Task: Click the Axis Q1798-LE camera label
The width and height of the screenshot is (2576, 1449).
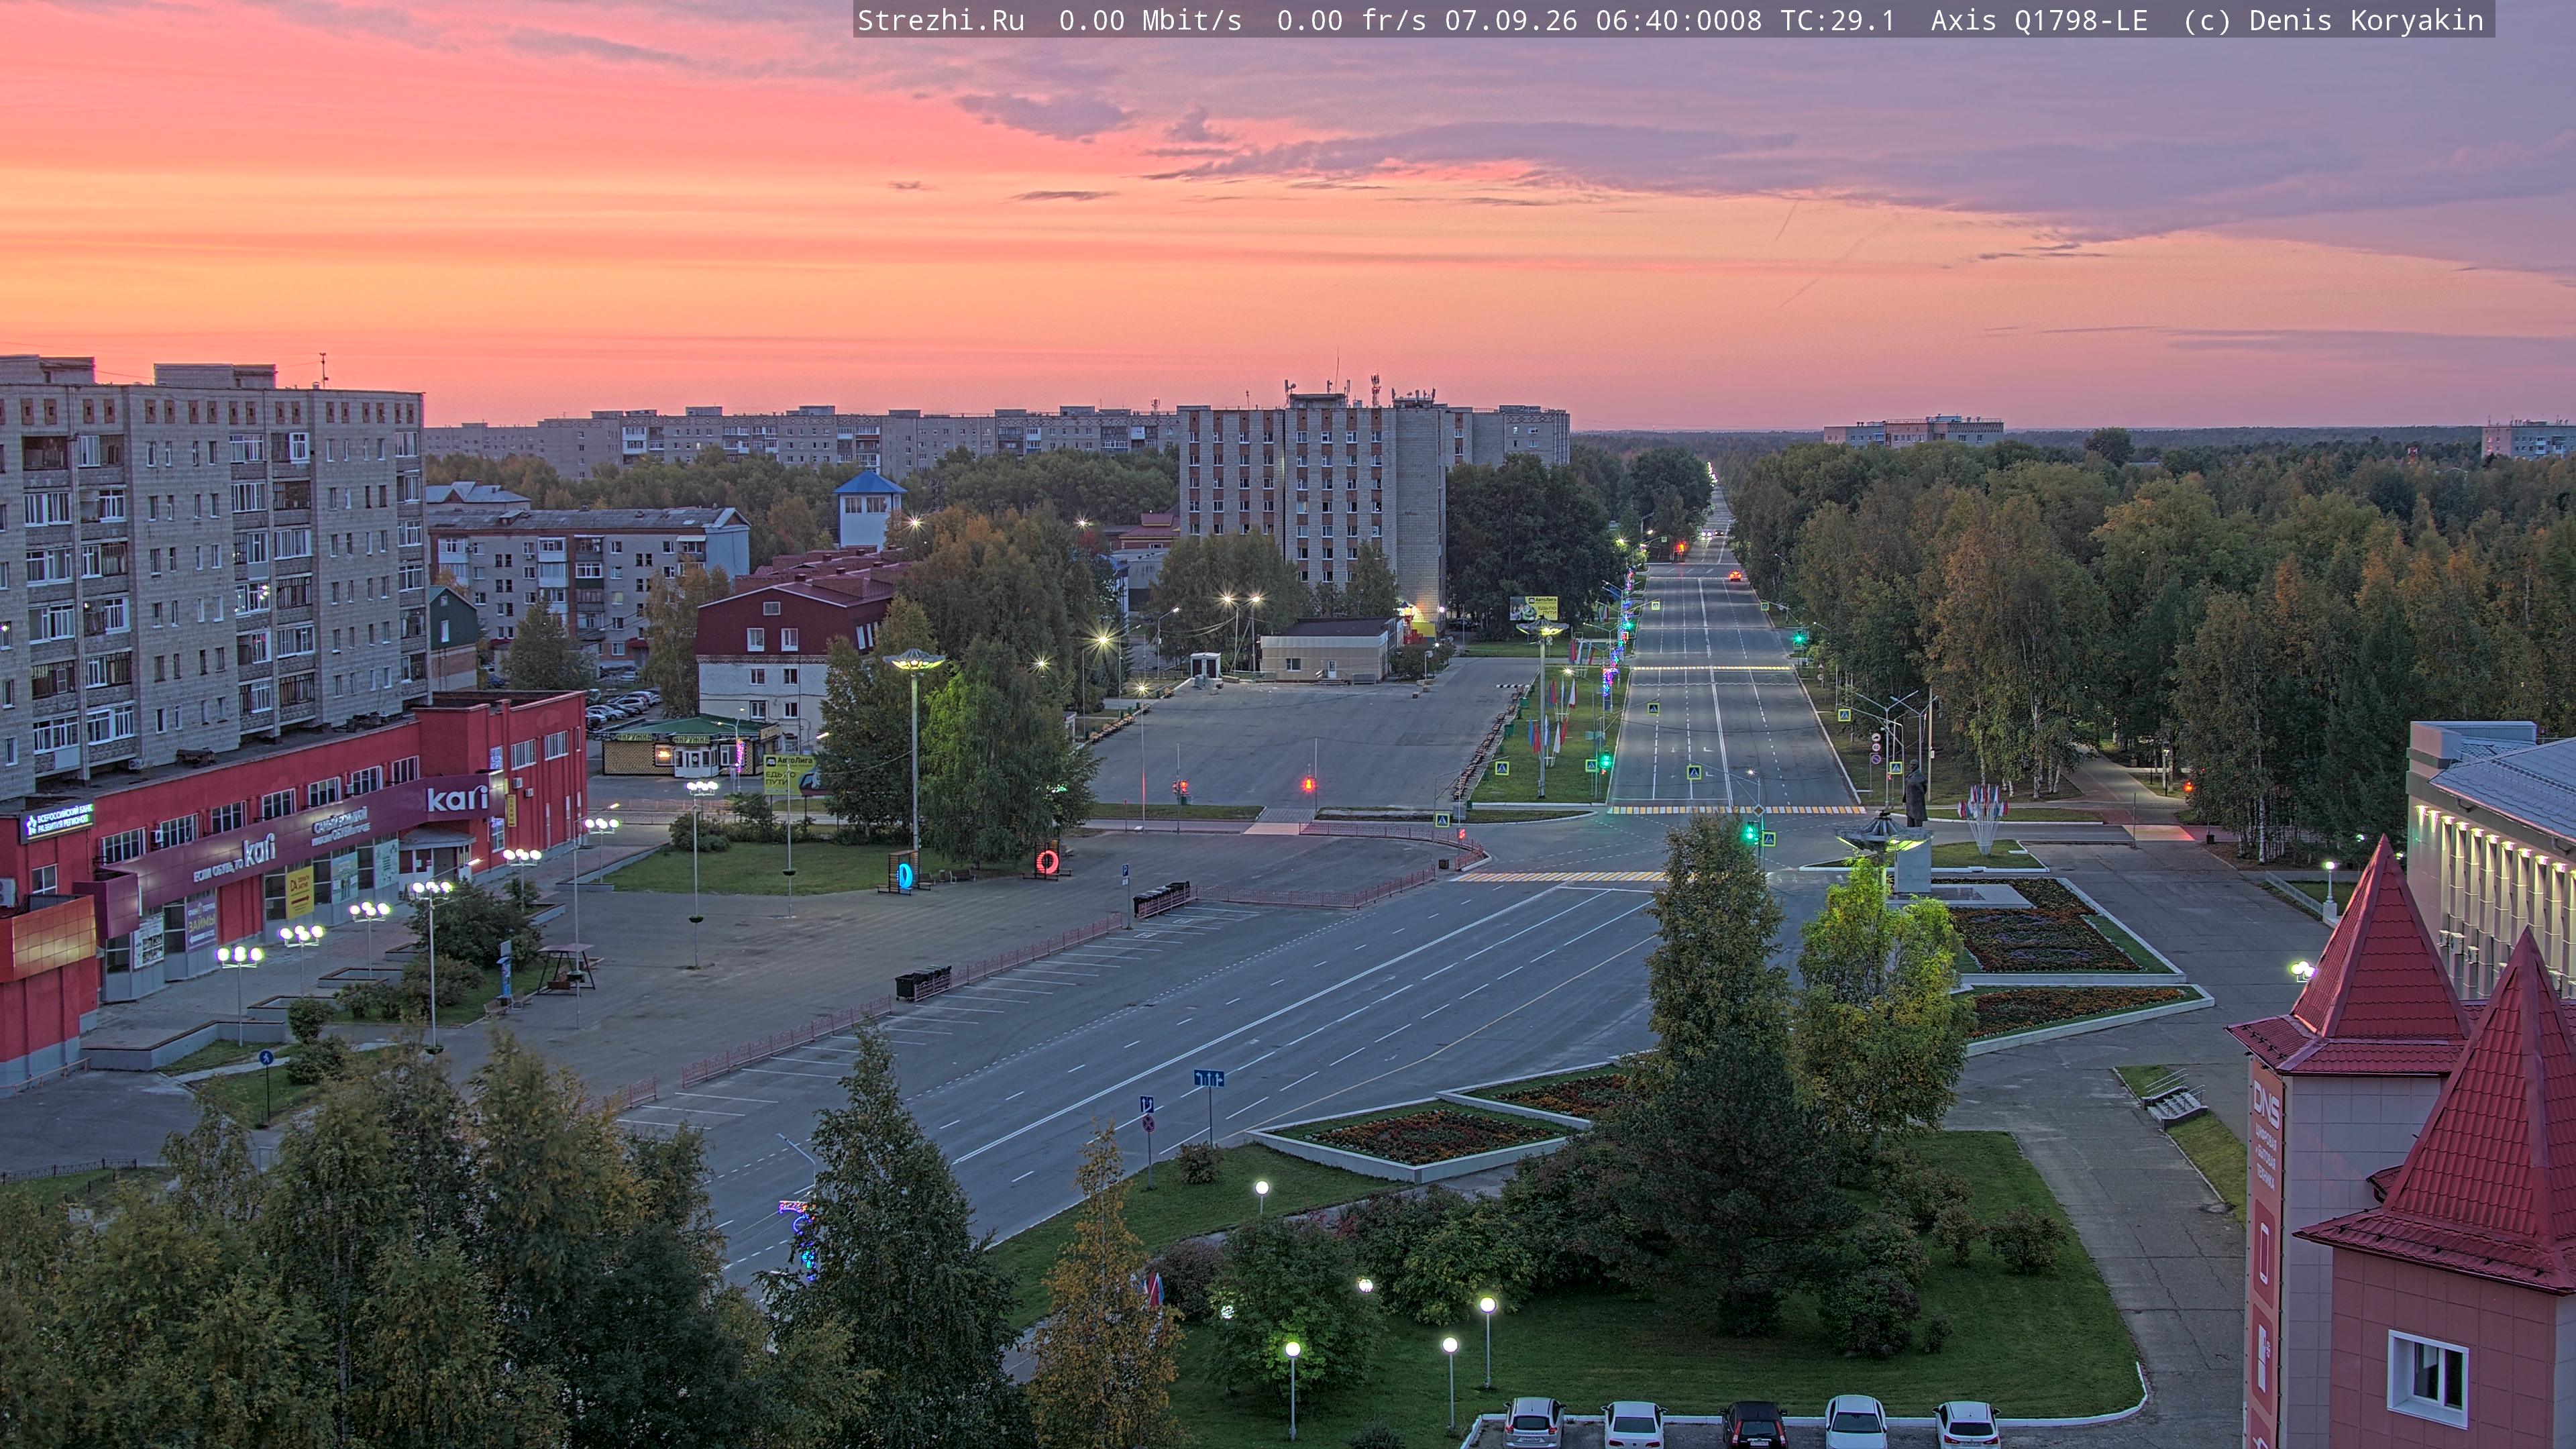Action: pyautogui.click(x=2039, y=20)
